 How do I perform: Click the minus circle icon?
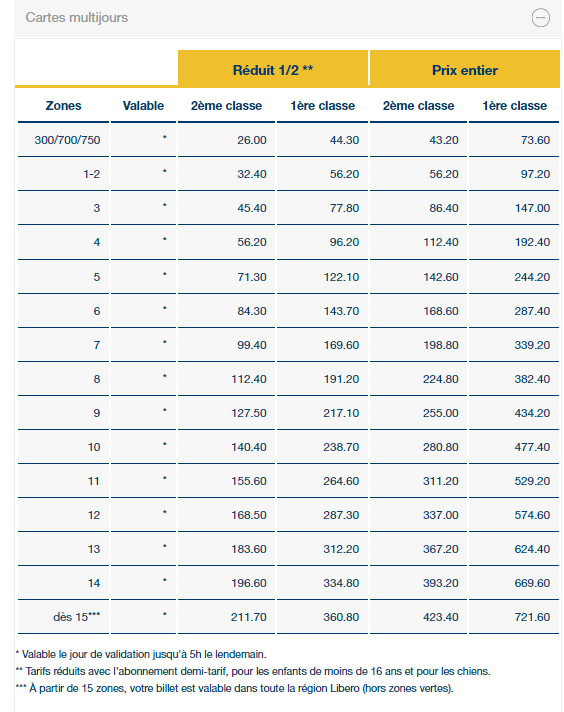[x=540, y=18]
